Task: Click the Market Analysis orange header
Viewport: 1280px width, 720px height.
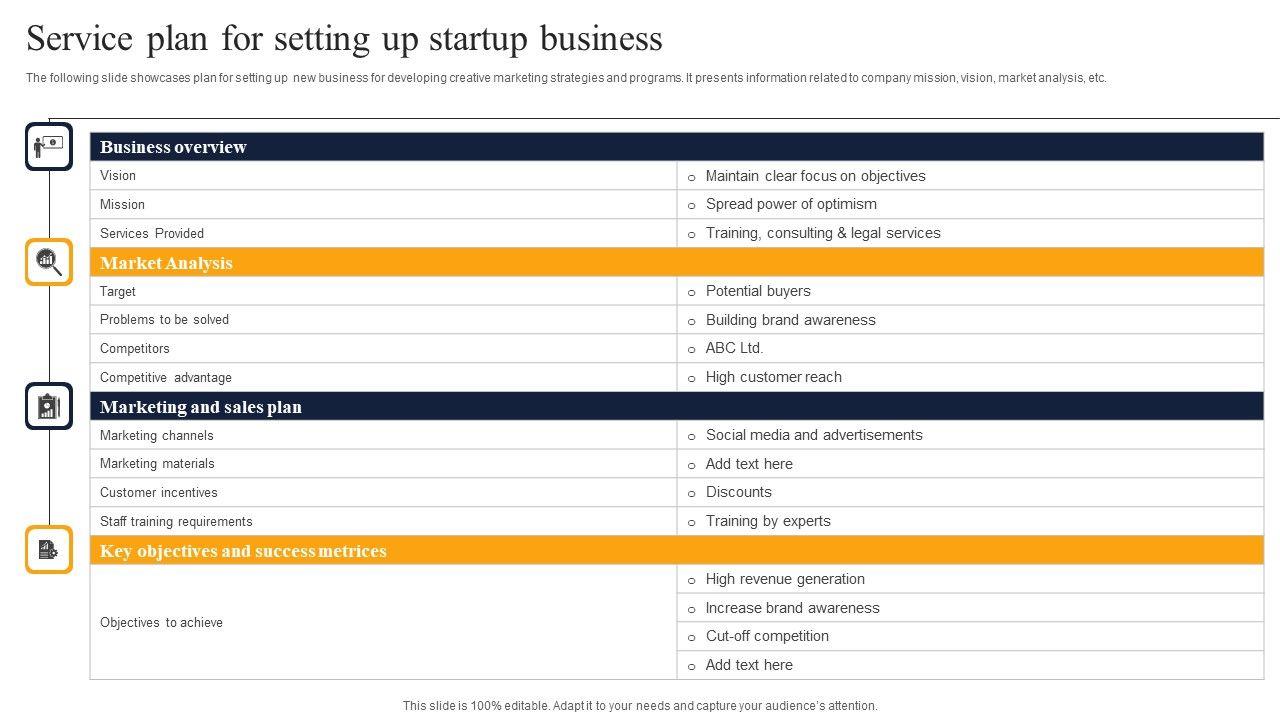Action: pyautogui.click(x=676, y=263)
